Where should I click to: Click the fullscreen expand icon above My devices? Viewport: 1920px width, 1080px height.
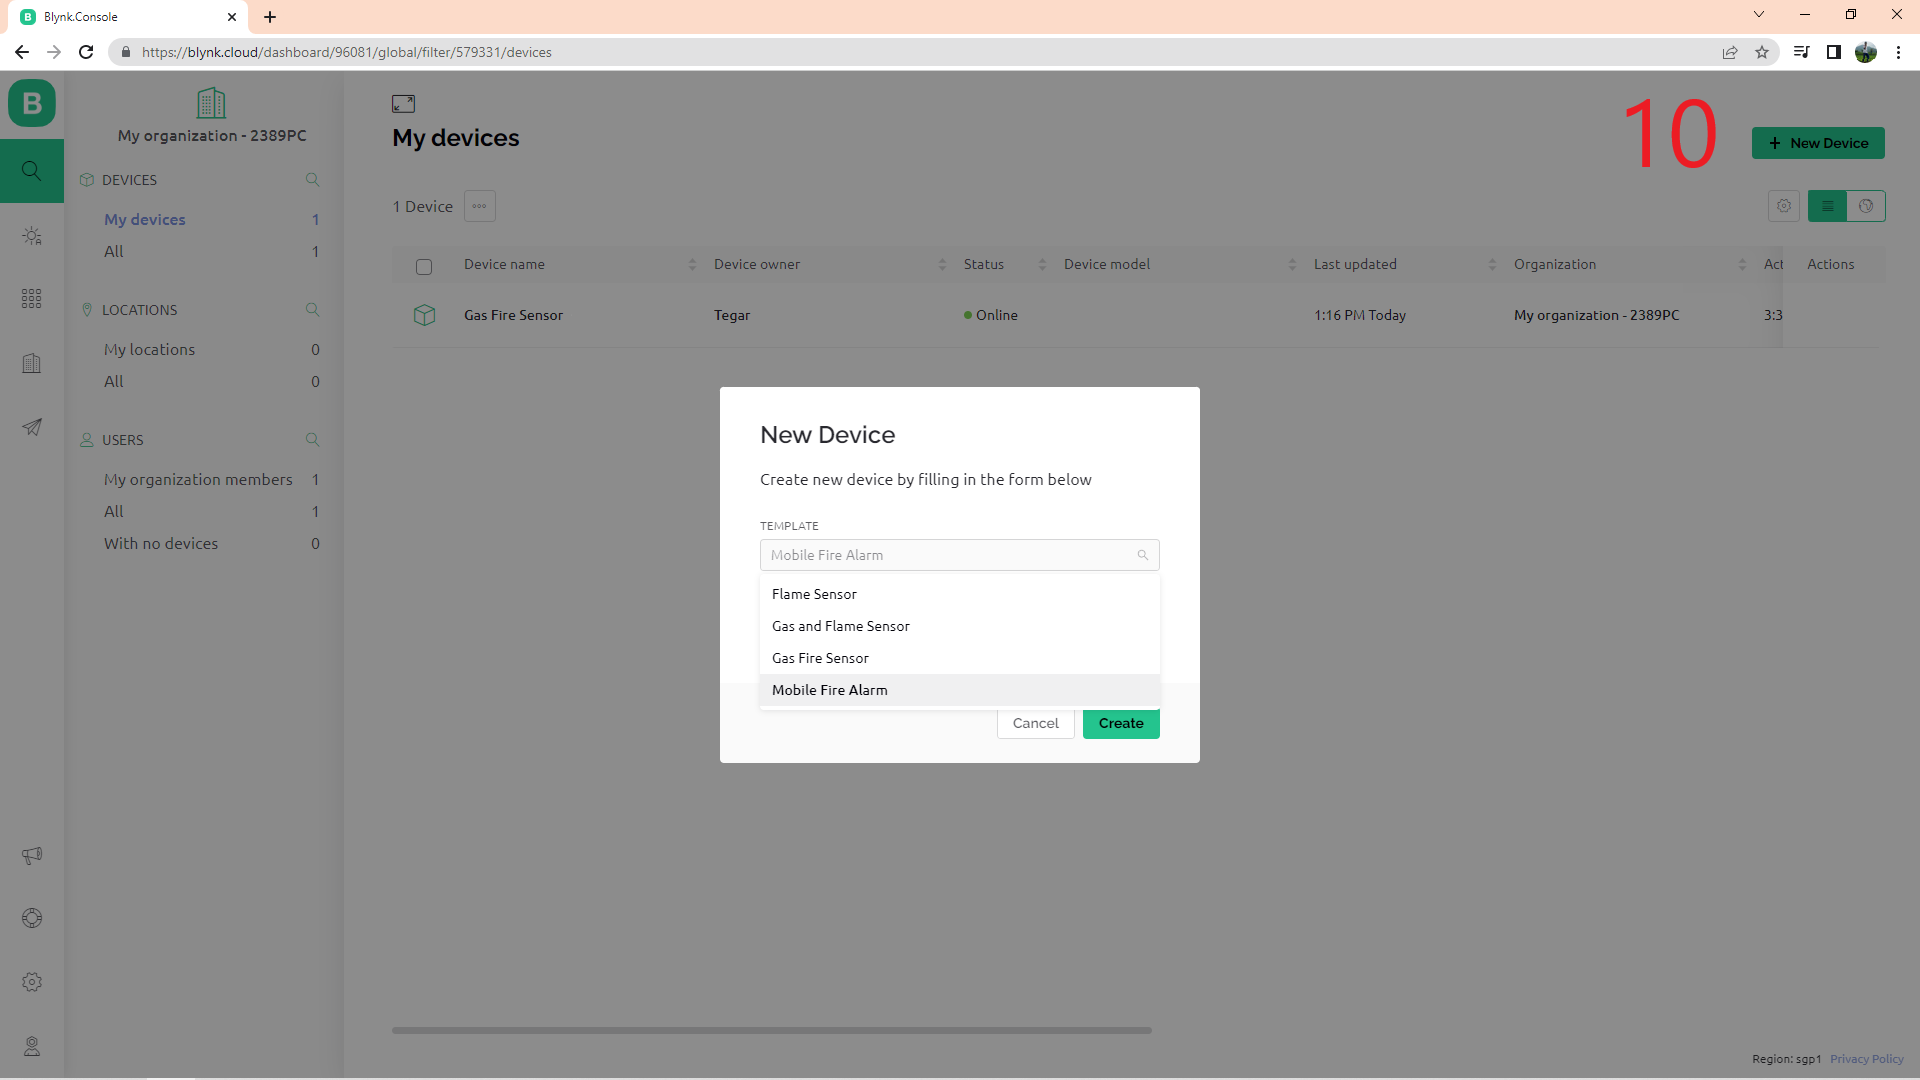pyautogui.click(x=403, y=104)
